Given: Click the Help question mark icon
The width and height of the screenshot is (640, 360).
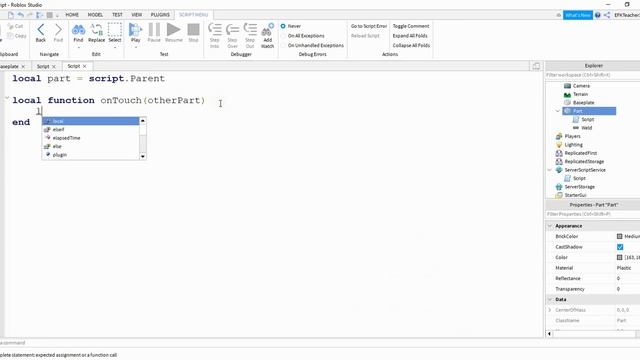Looking at the screenshot, I should (x=598, y=15).
